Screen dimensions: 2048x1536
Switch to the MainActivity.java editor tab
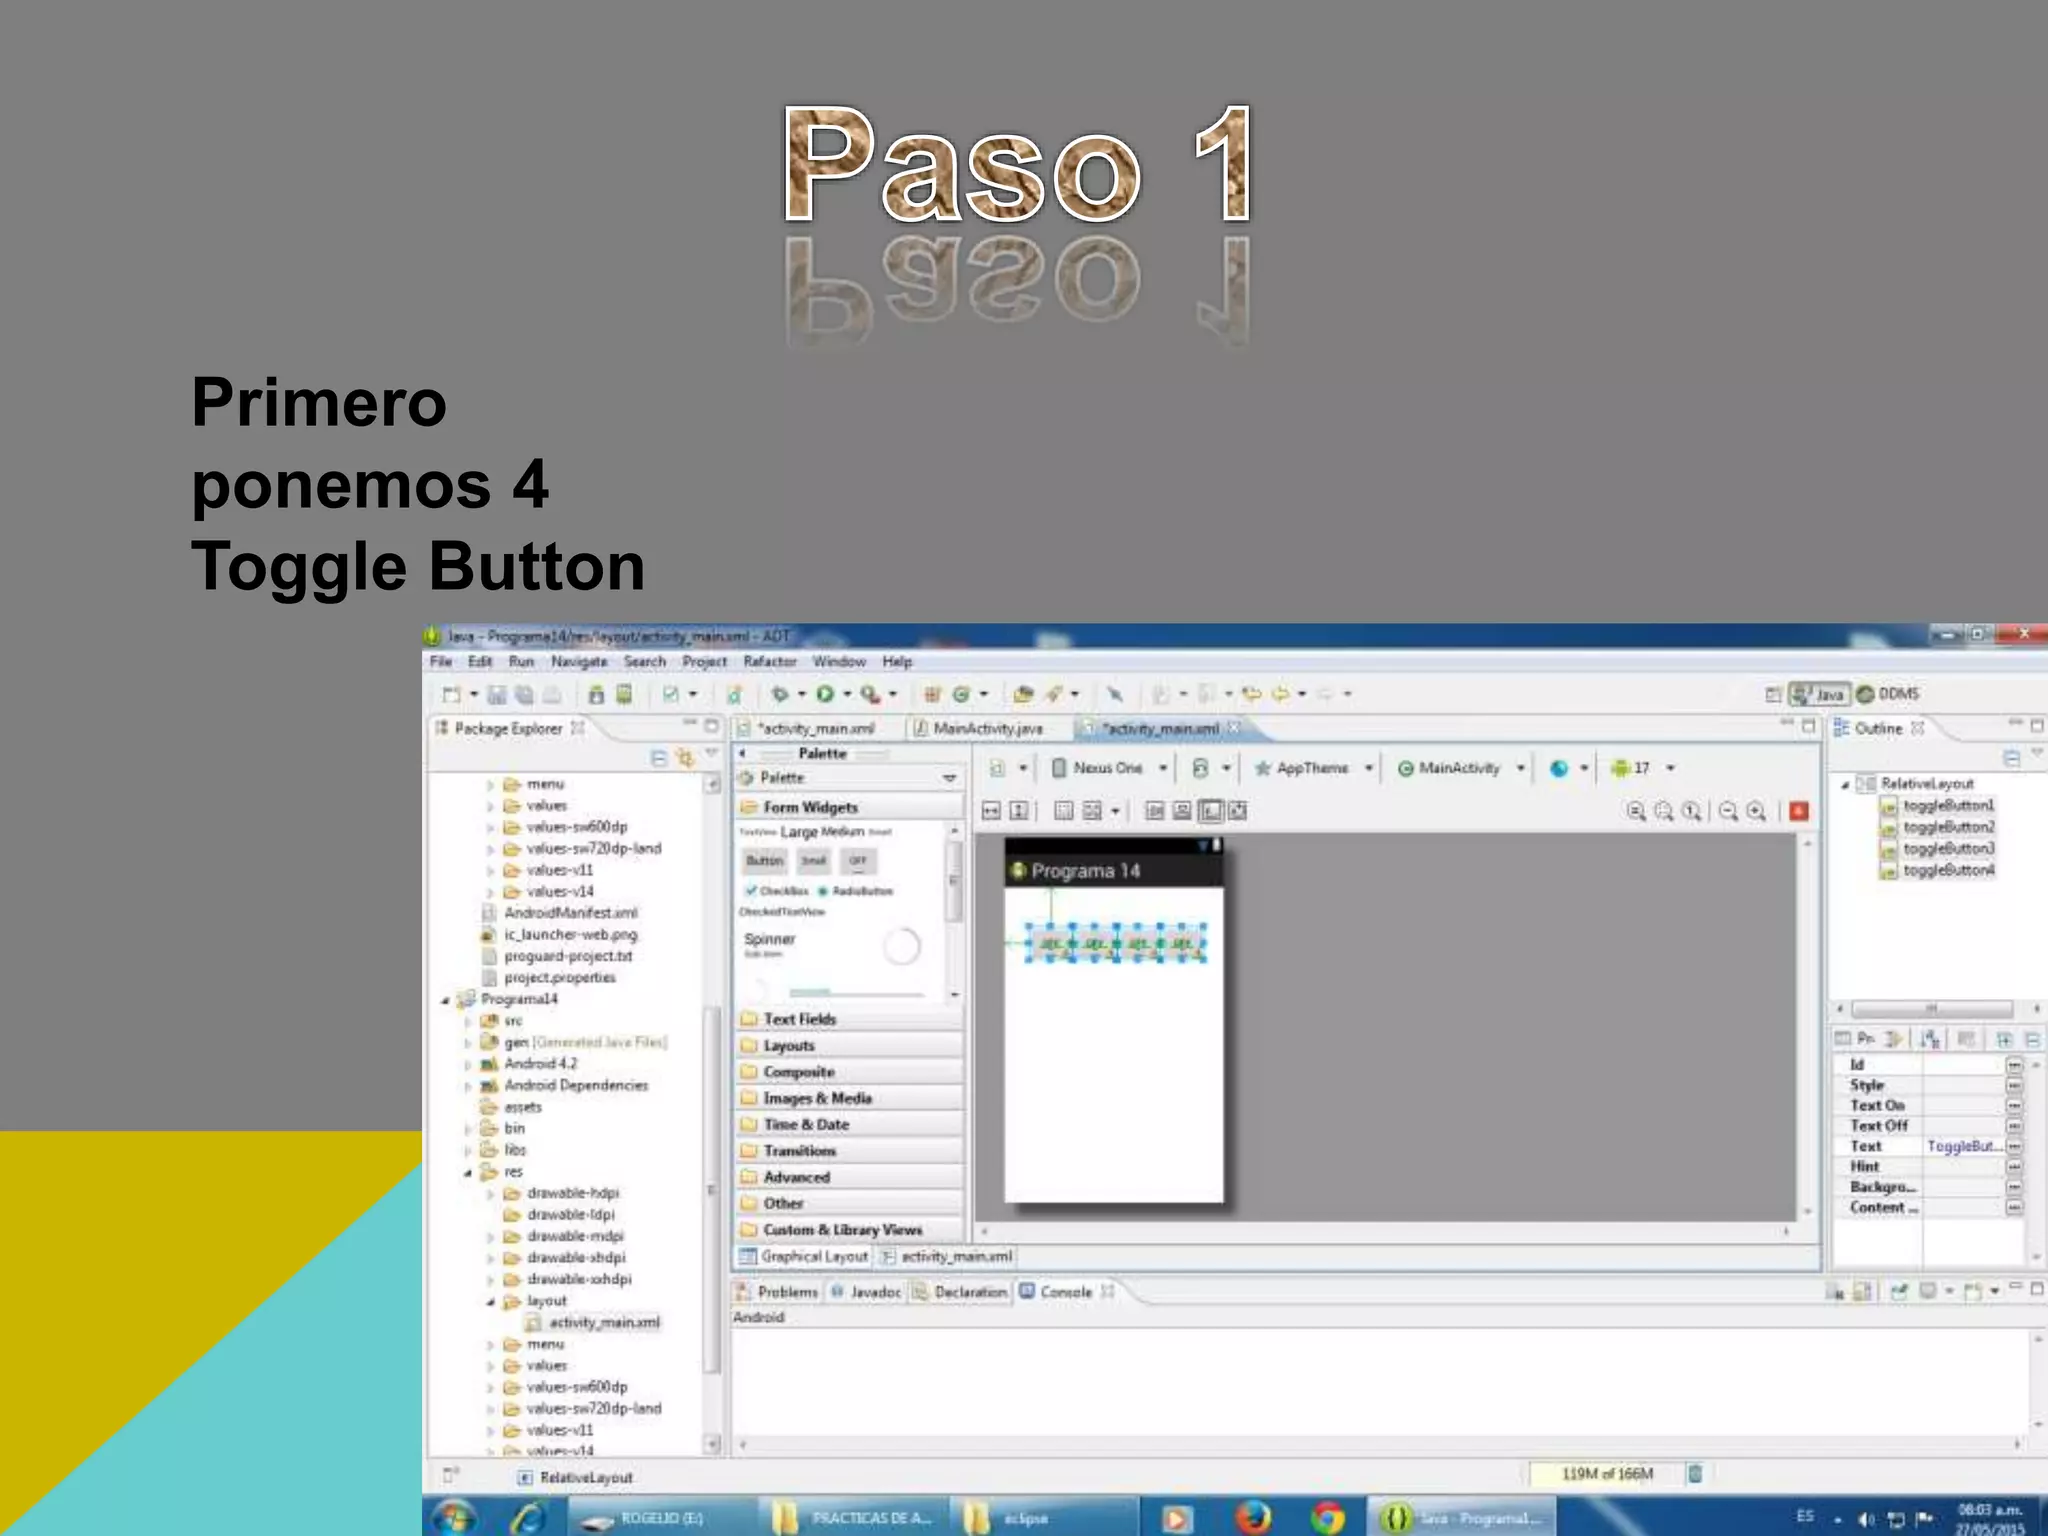987,728
